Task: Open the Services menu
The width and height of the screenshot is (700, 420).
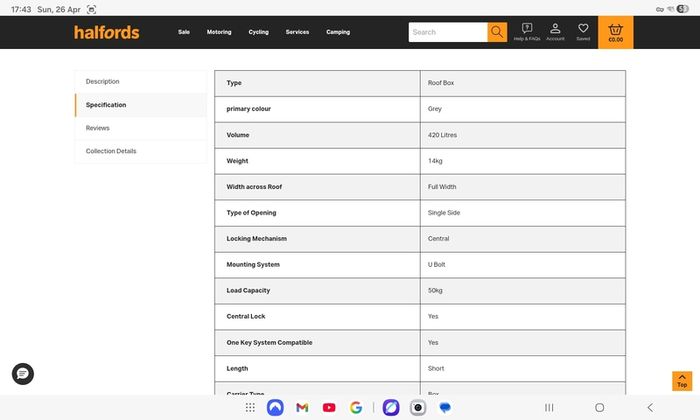Action: coord(297,32)
